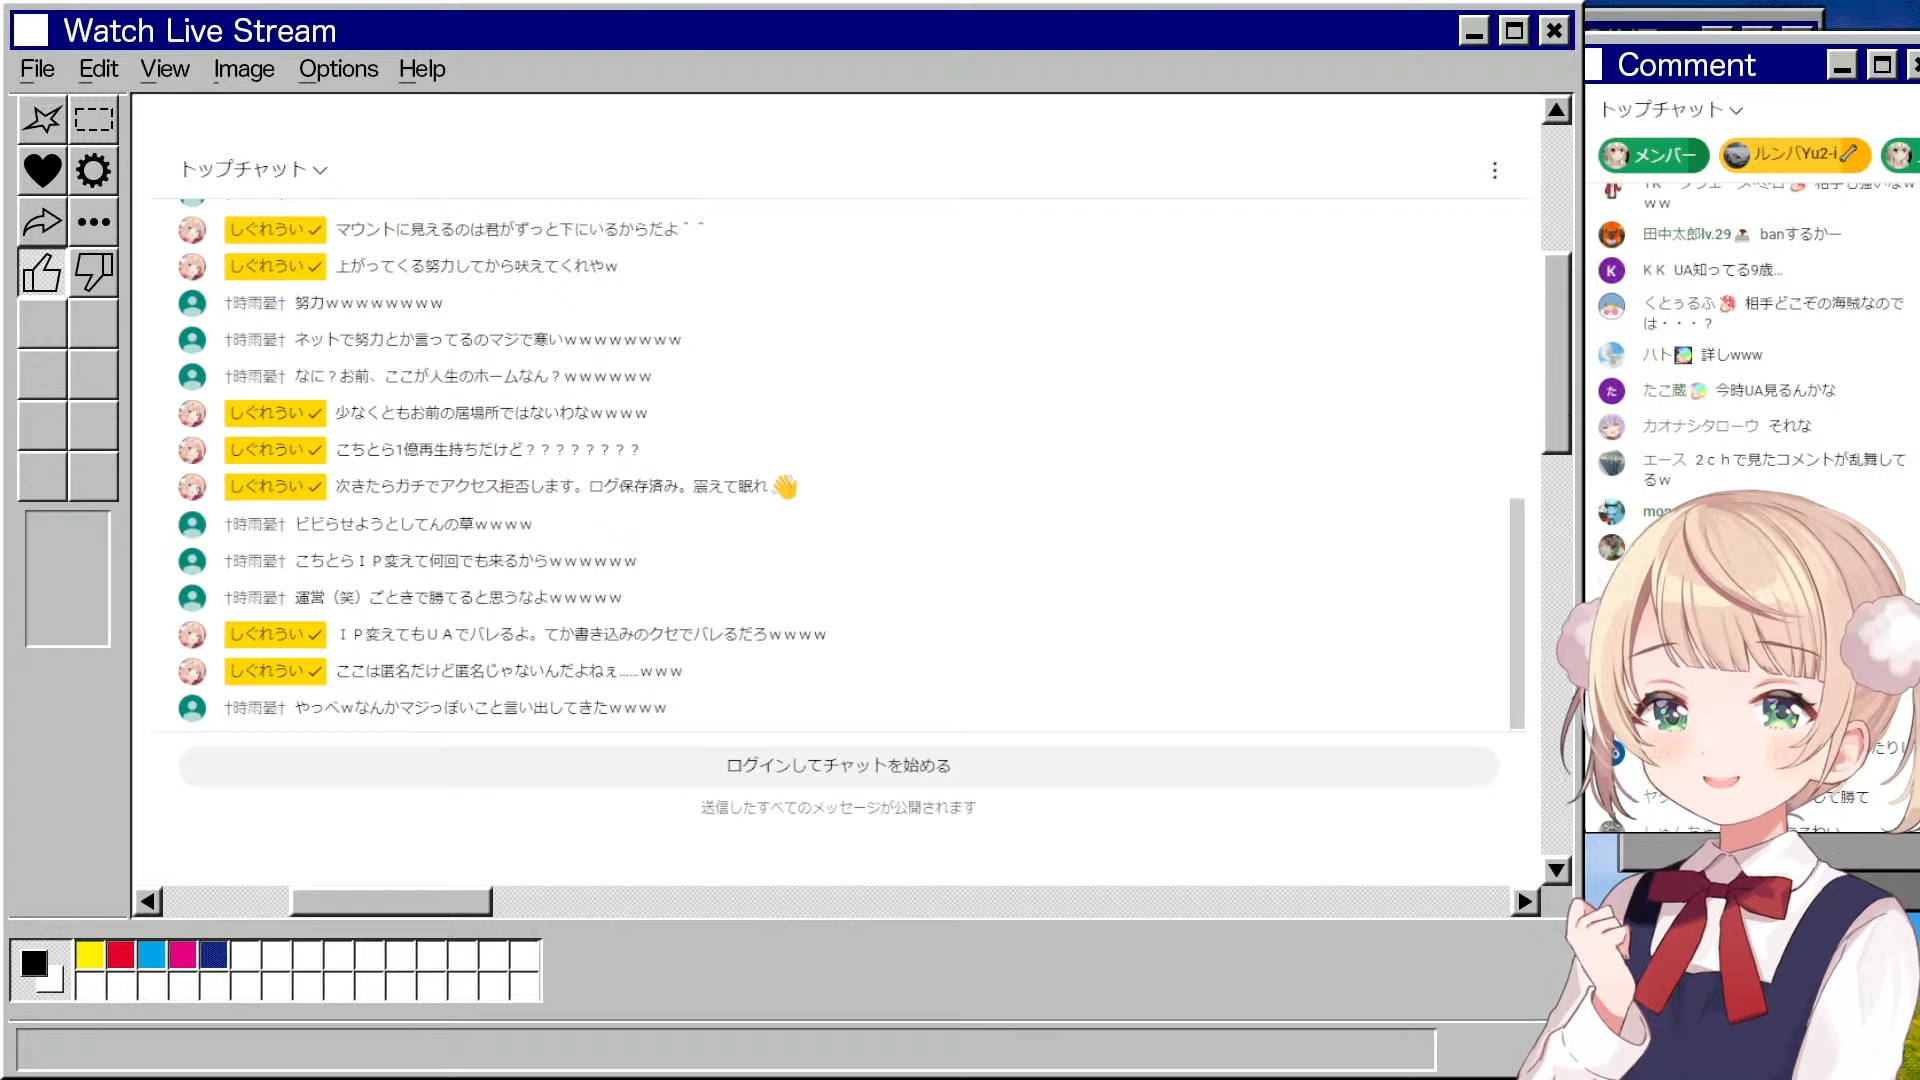
Task: Click the gear settings icon in toolbox
Action: point(94,171)
